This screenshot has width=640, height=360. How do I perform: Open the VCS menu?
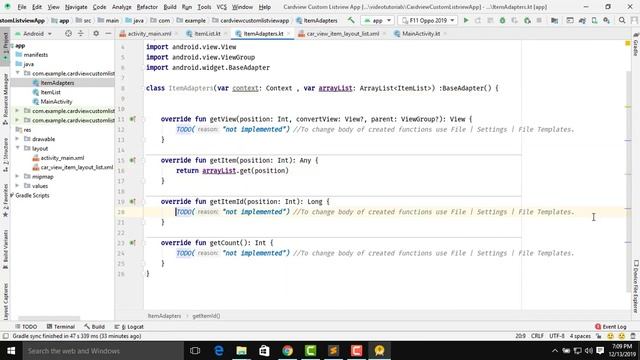[221, 7]
